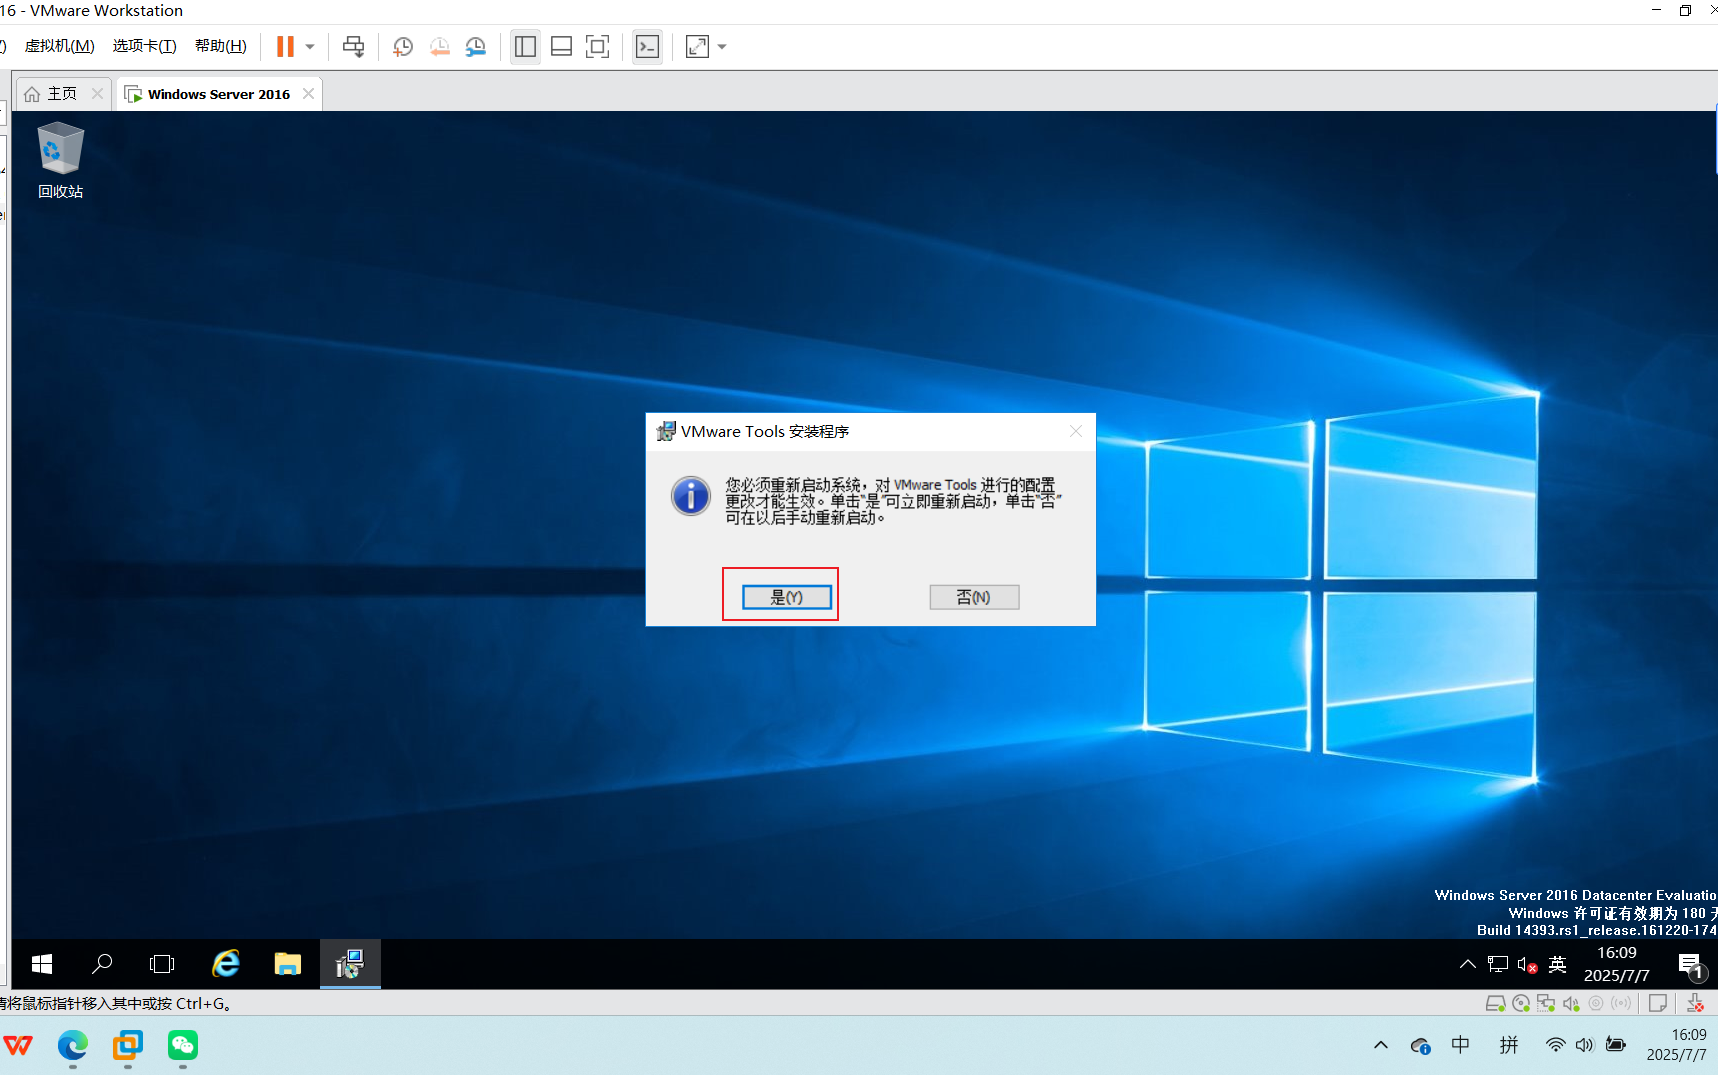1718x1075 pixels.
Task: Suspend the virtual machine
Action: [284, 46]
